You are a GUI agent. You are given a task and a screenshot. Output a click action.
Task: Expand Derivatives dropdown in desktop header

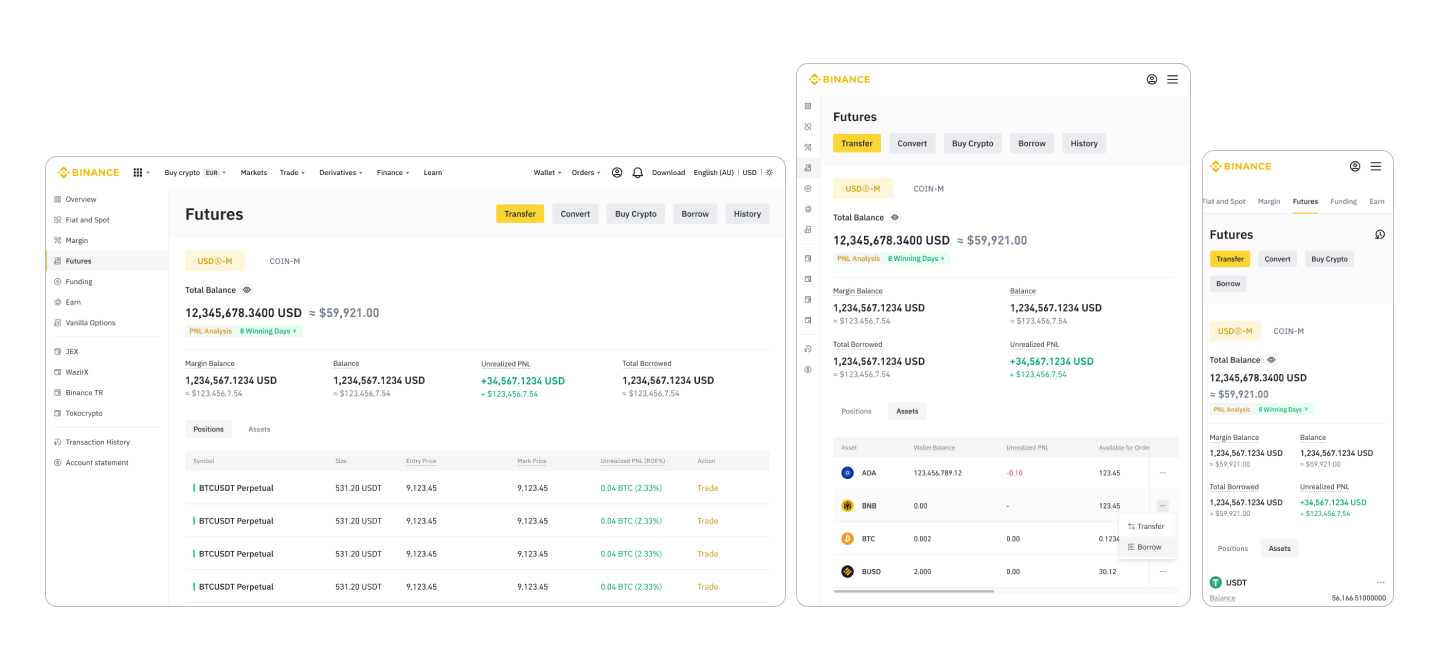[x=340, y=172]
